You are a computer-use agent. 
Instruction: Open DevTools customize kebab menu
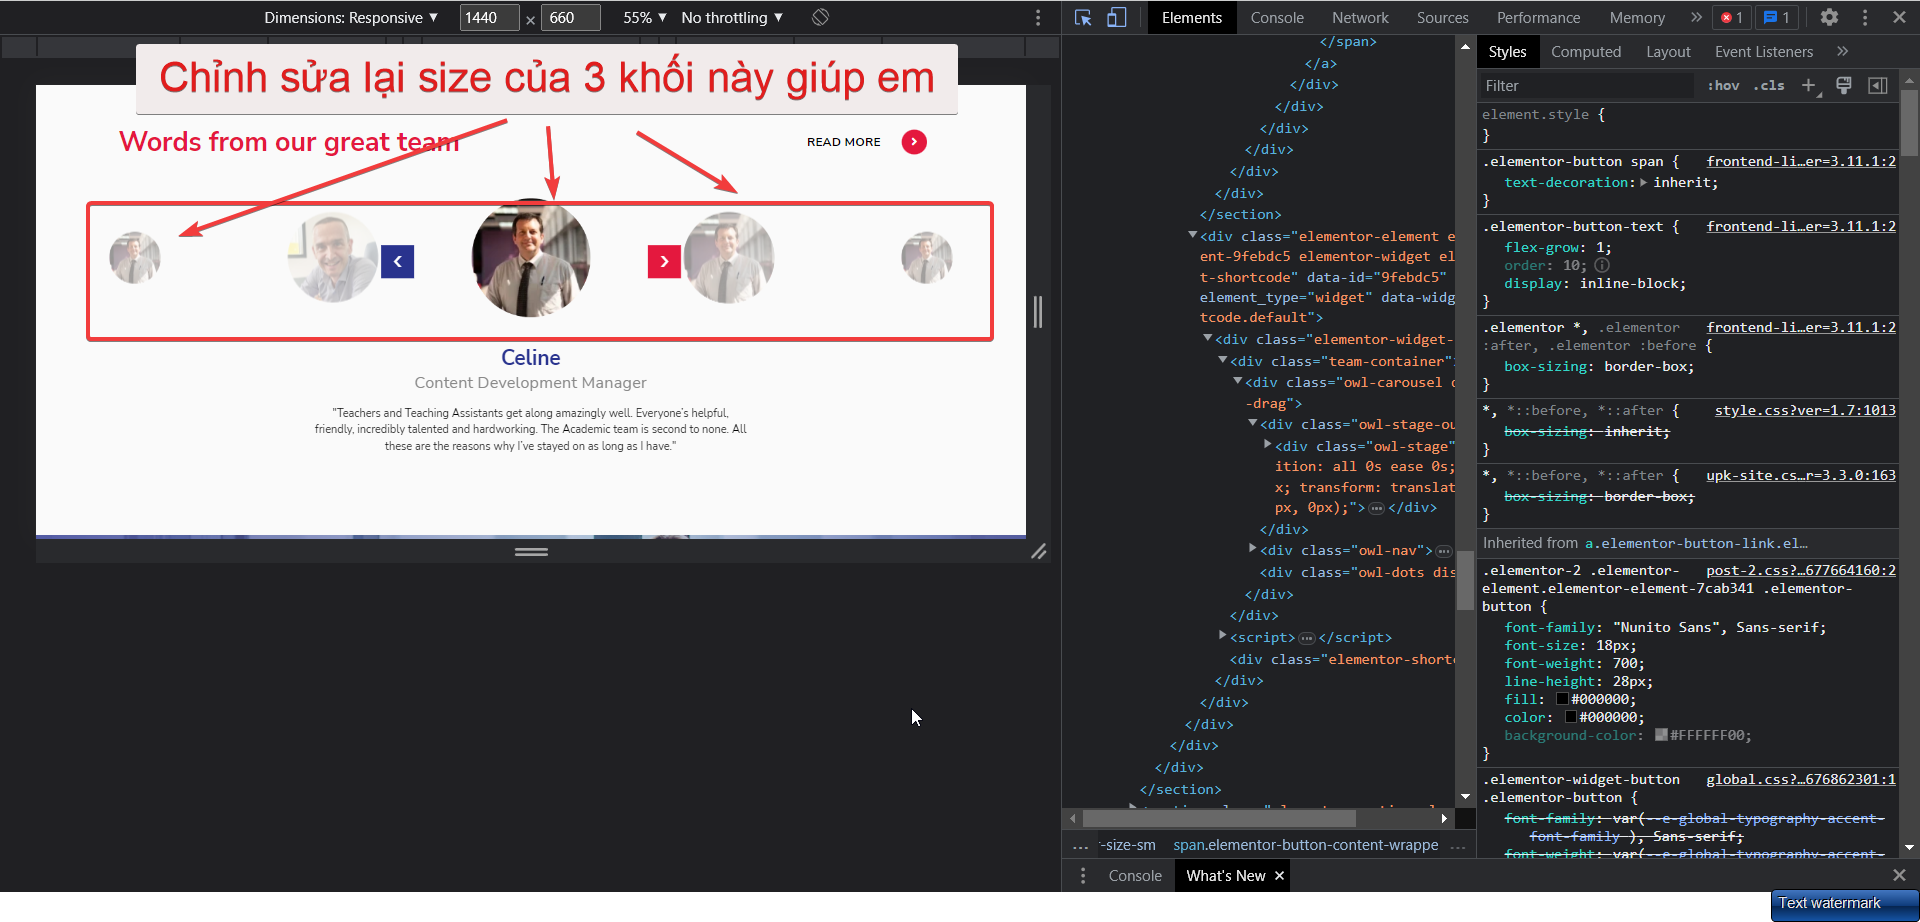(1865, 17)
